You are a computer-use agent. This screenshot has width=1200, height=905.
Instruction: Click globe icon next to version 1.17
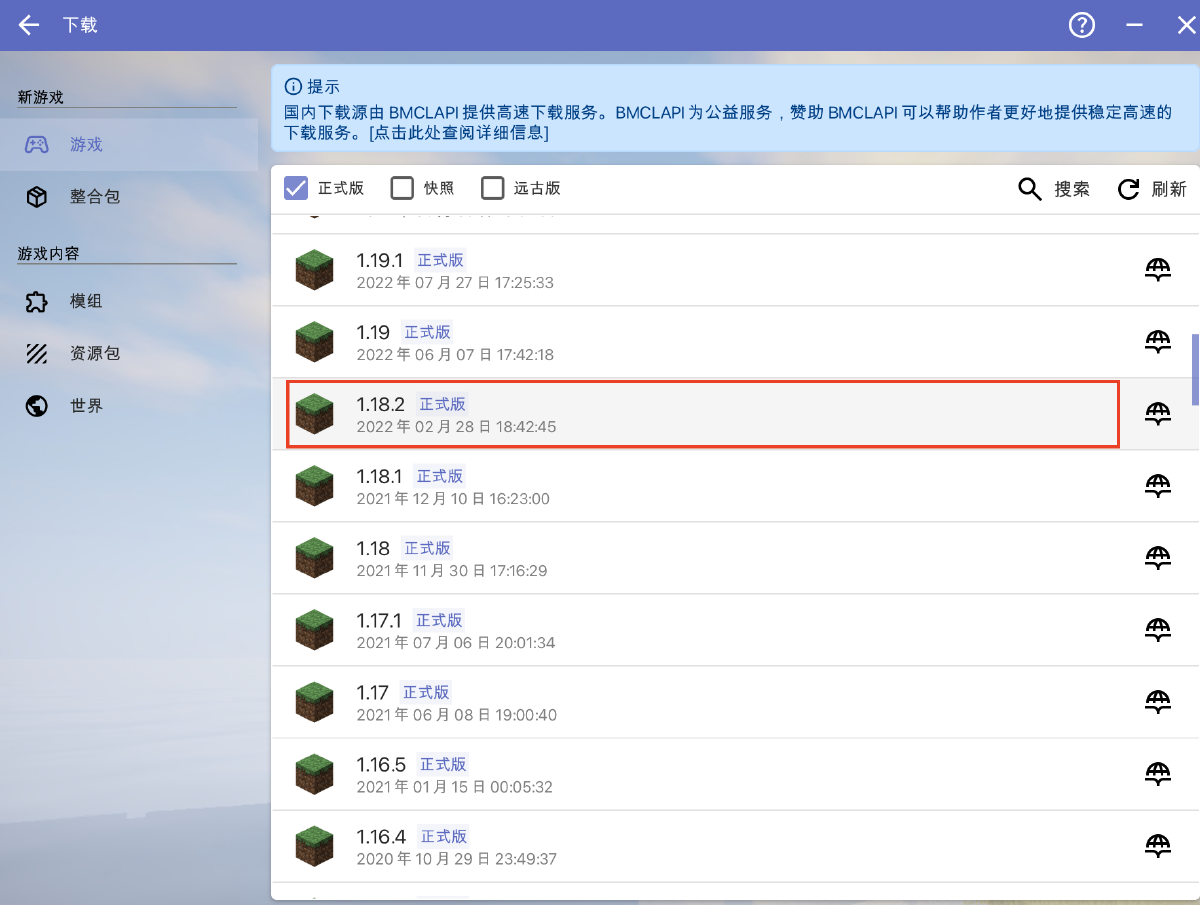click(1157, 702)
